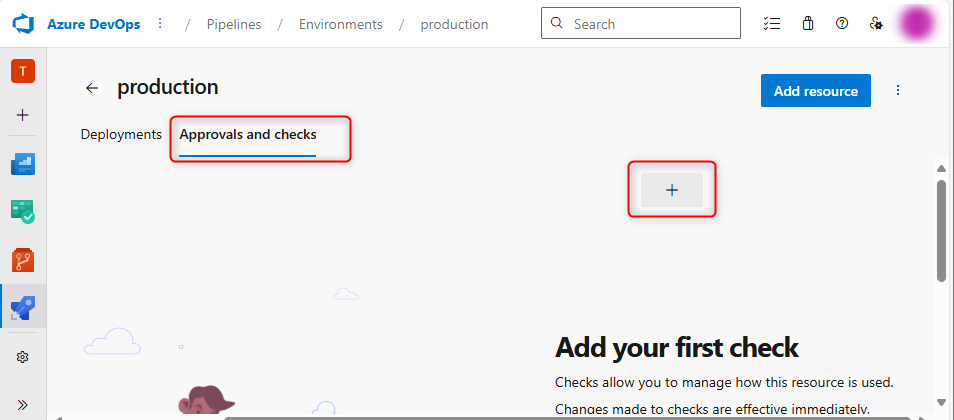Image resolution: width=954 pixels, height=420 pixels.
Task: Click the Azure DevOps logo icon
Action: pos(24,24)
